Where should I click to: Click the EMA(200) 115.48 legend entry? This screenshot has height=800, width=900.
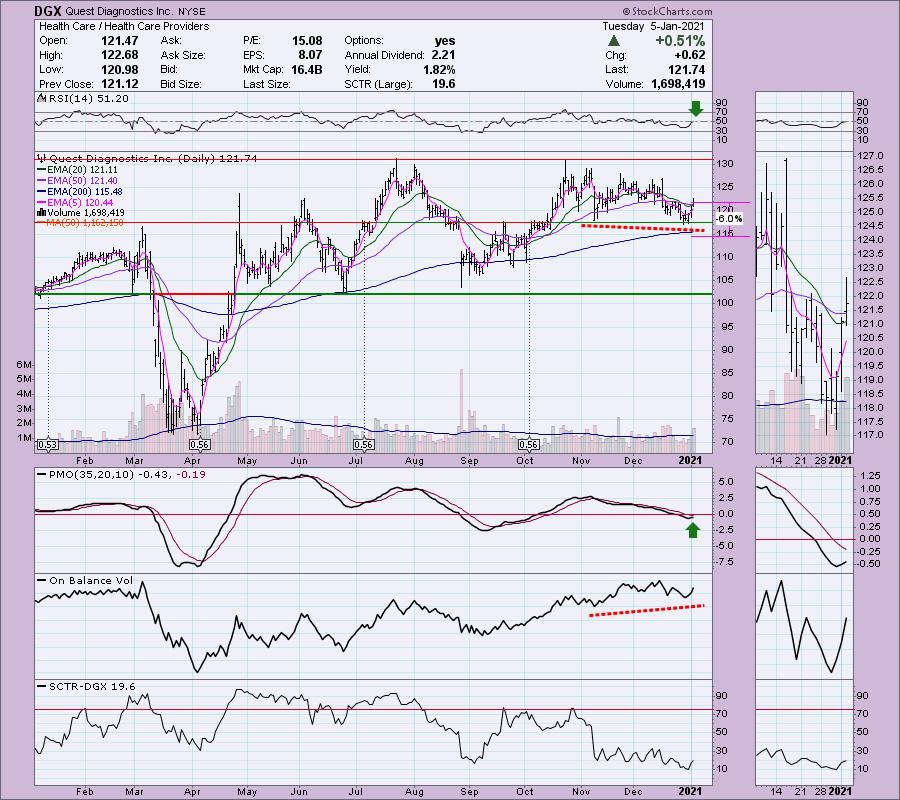click(85, 192)
